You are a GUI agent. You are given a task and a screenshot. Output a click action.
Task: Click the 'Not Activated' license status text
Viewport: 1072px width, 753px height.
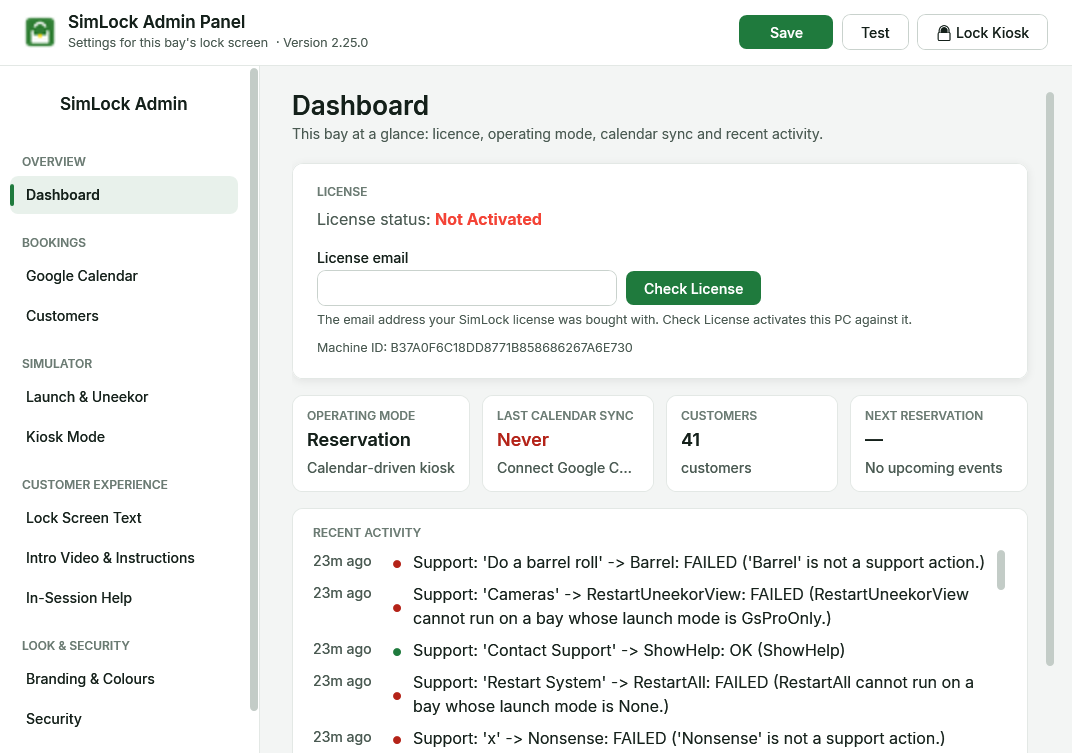[x=488, y=220]
